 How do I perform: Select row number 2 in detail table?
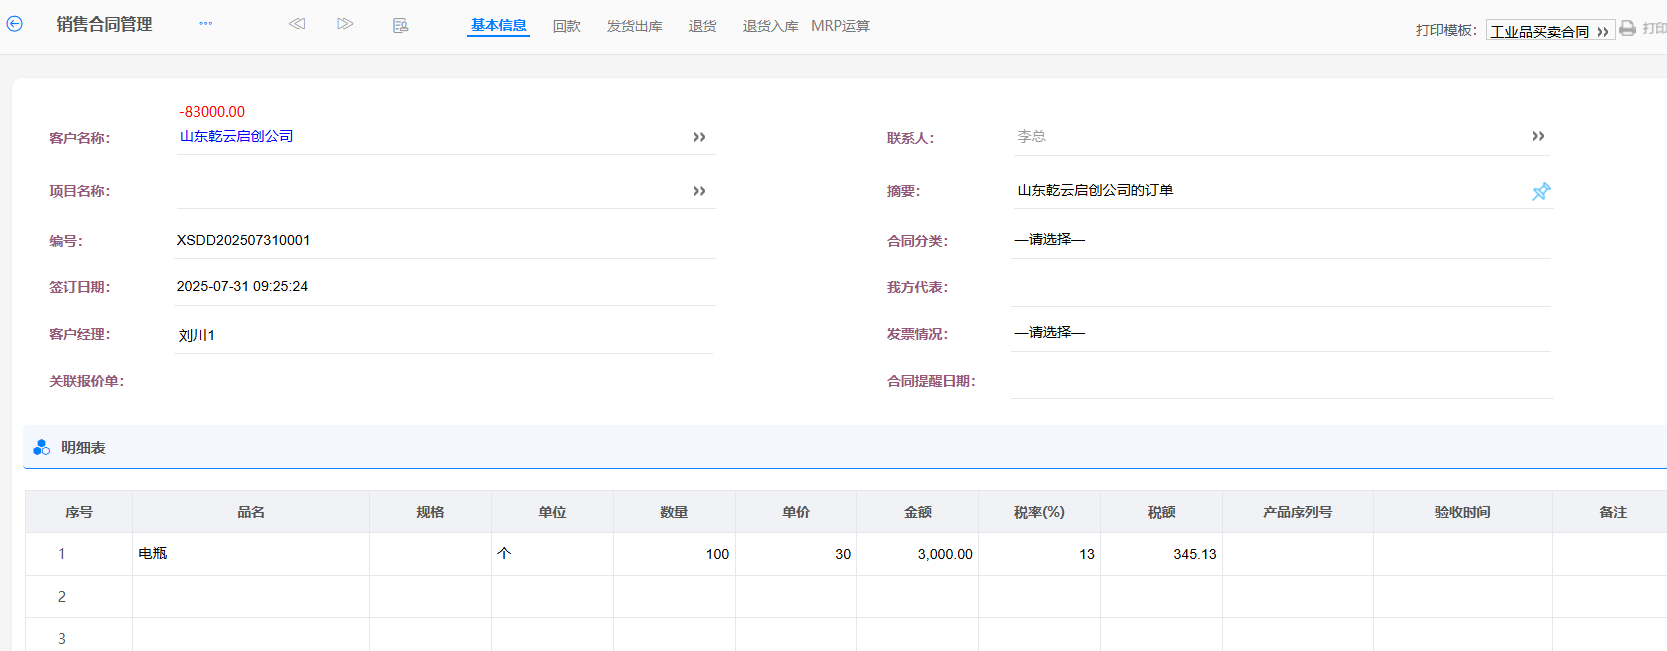click(62, 597)
